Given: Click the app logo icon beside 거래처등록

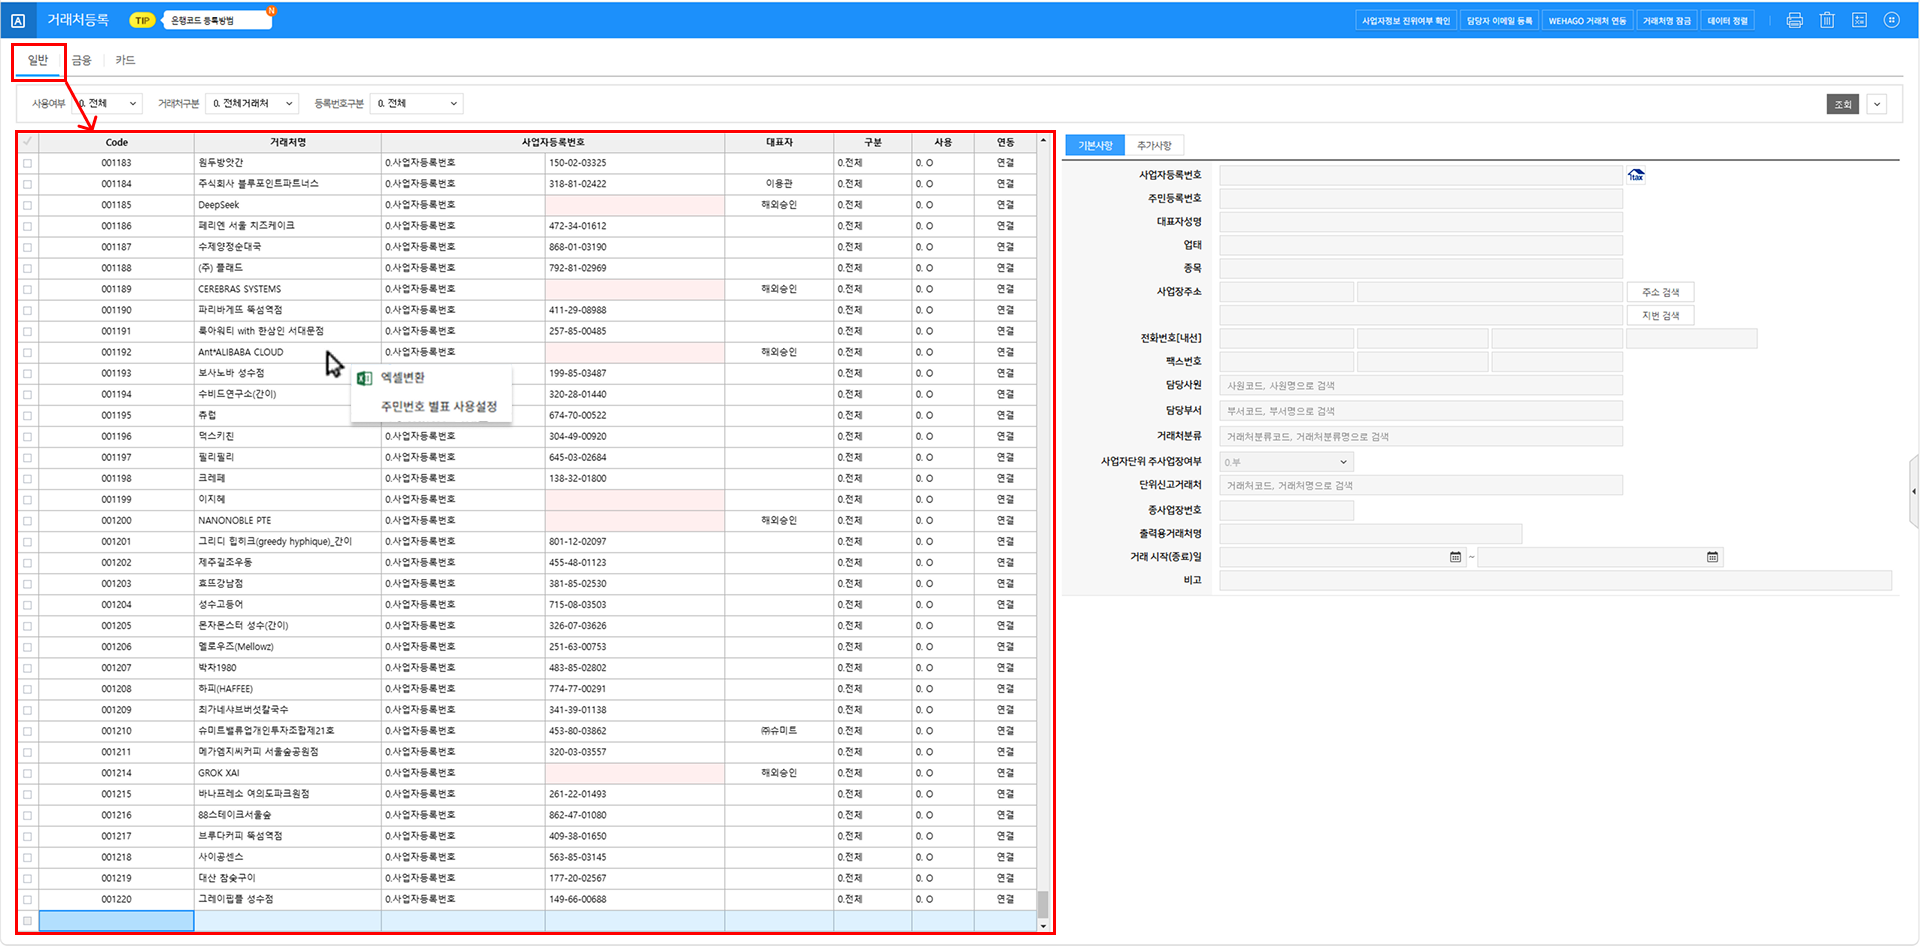Looking at the screenshot, I should pos(18,20).
